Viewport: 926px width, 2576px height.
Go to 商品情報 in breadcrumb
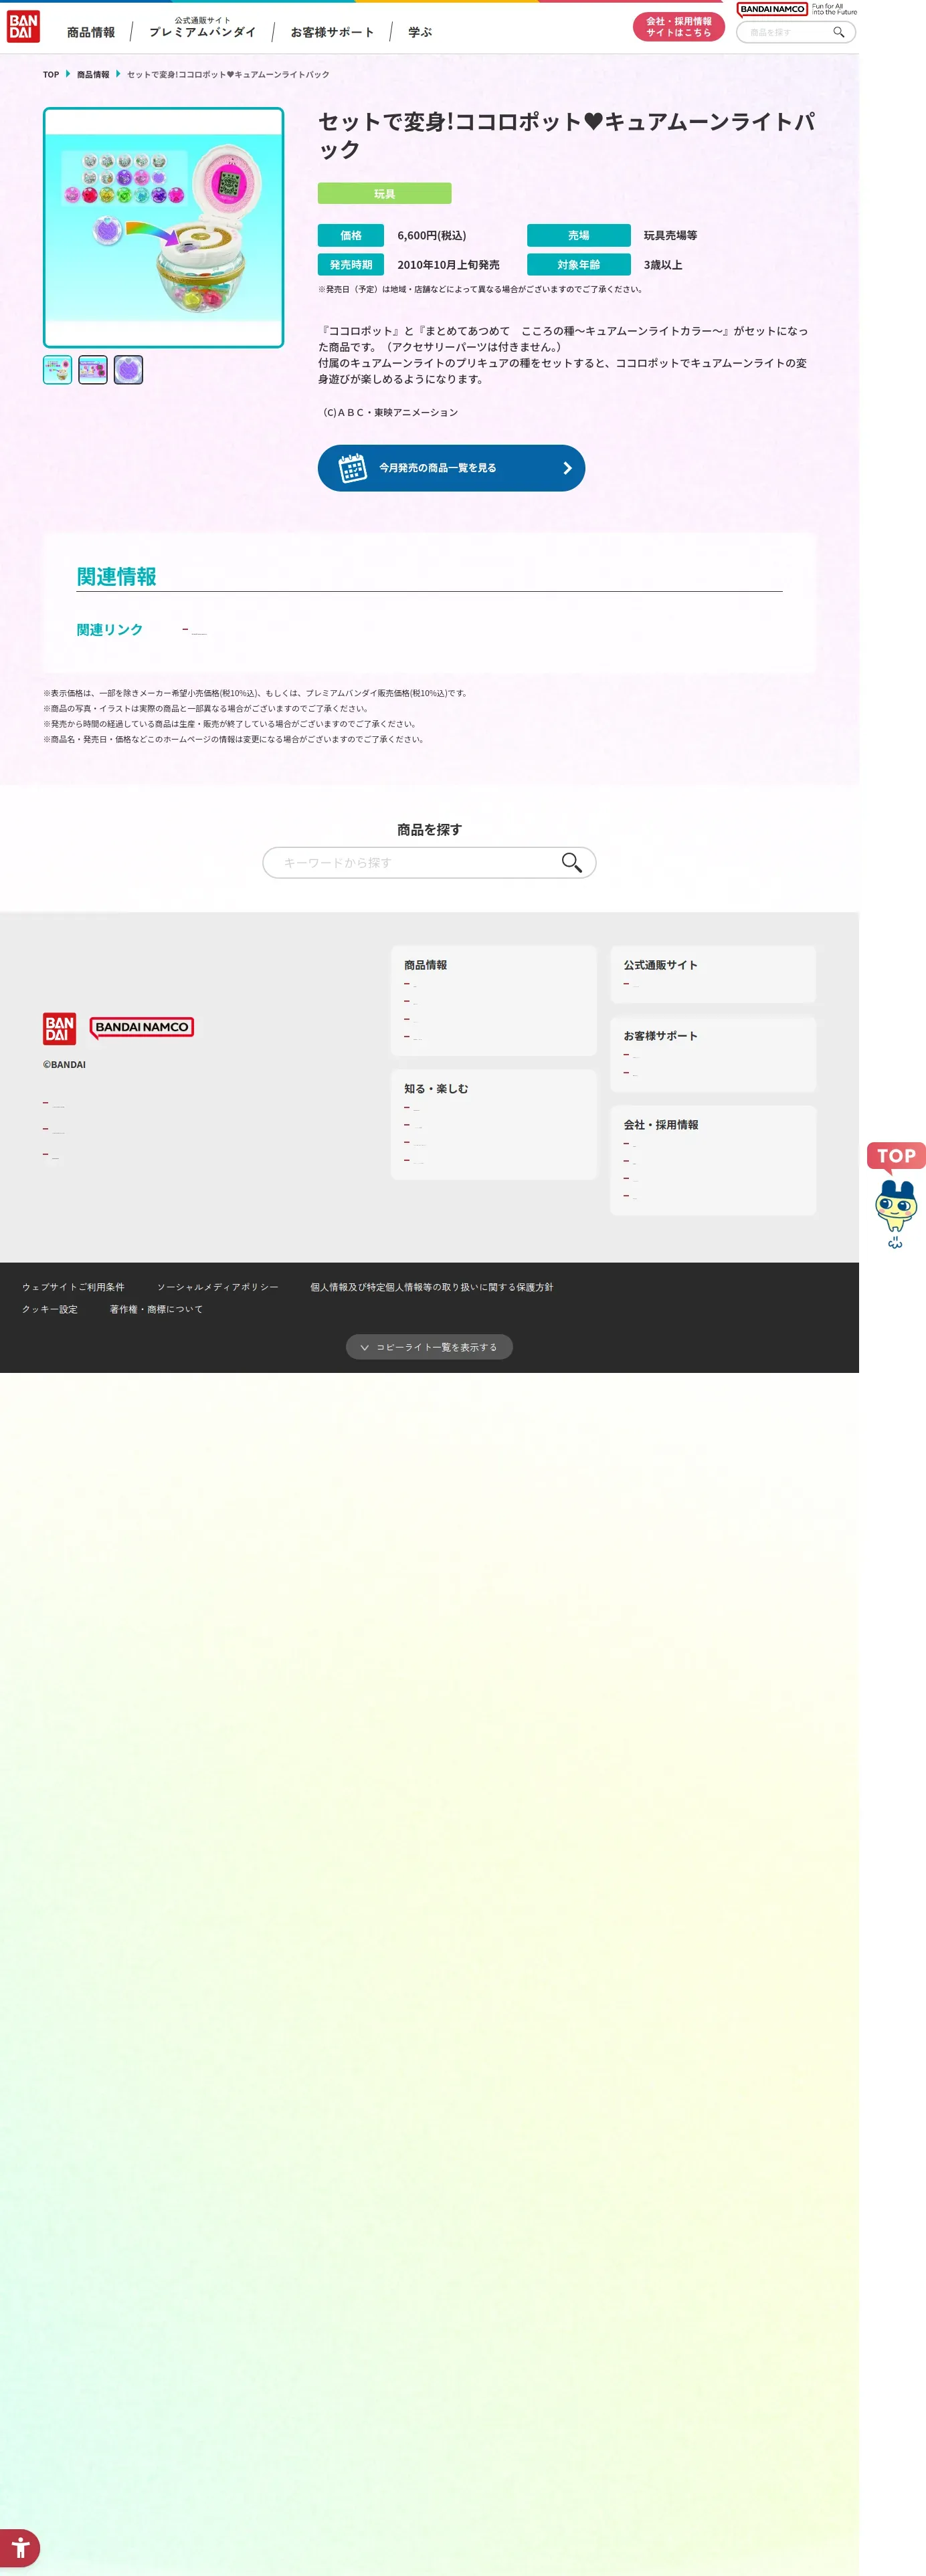click(x=93, y=75)
